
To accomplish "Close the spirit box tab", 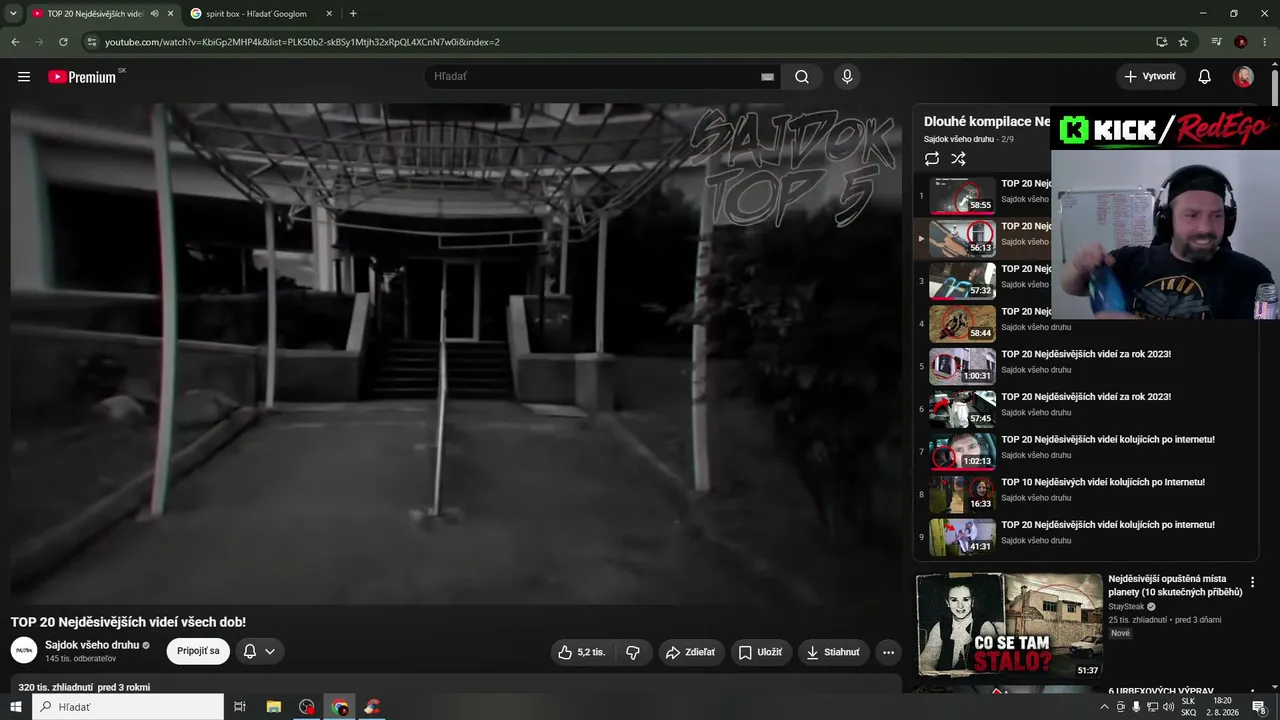I will point(329,14).
